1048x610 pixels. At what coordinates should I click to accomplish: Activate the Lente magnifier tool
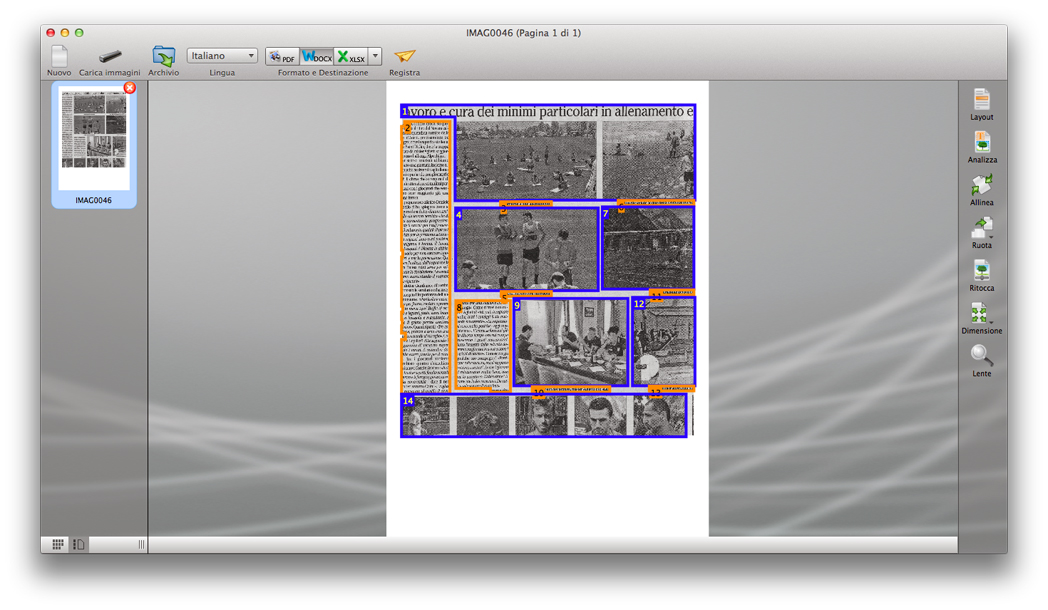[x=981, y=356]
